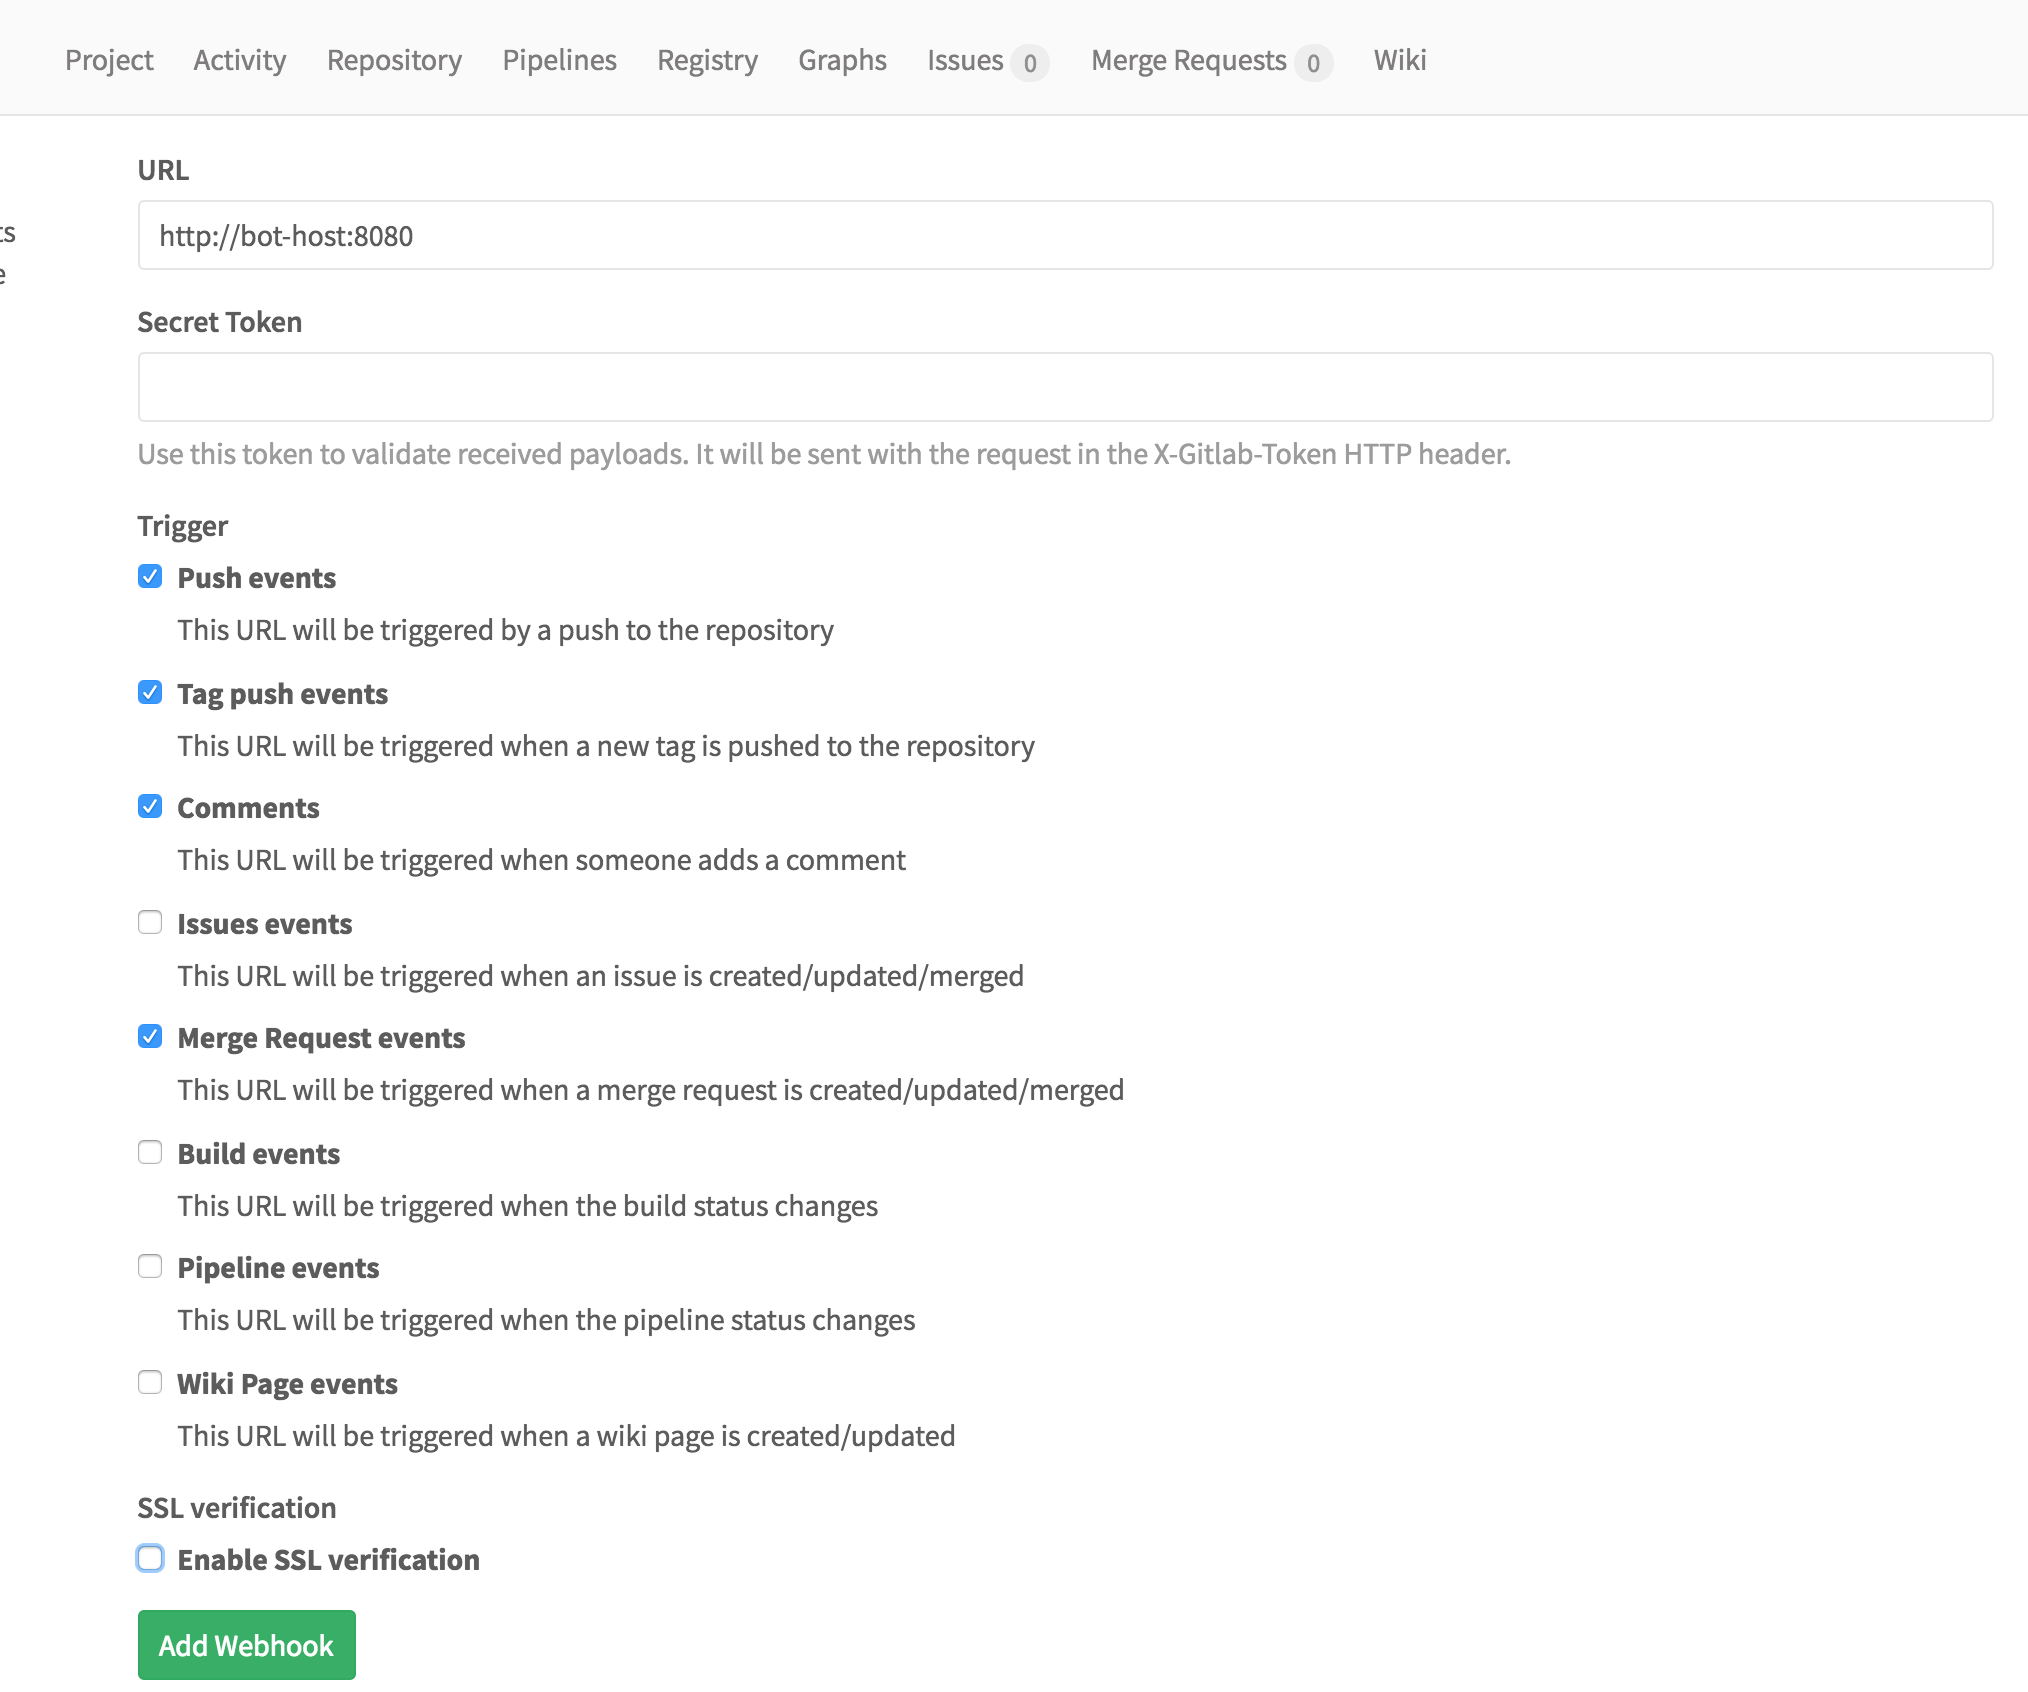The height and width of the screenshot is (1692, 2028).
Task: Select the Registry tab
Action: click(707, 60)
